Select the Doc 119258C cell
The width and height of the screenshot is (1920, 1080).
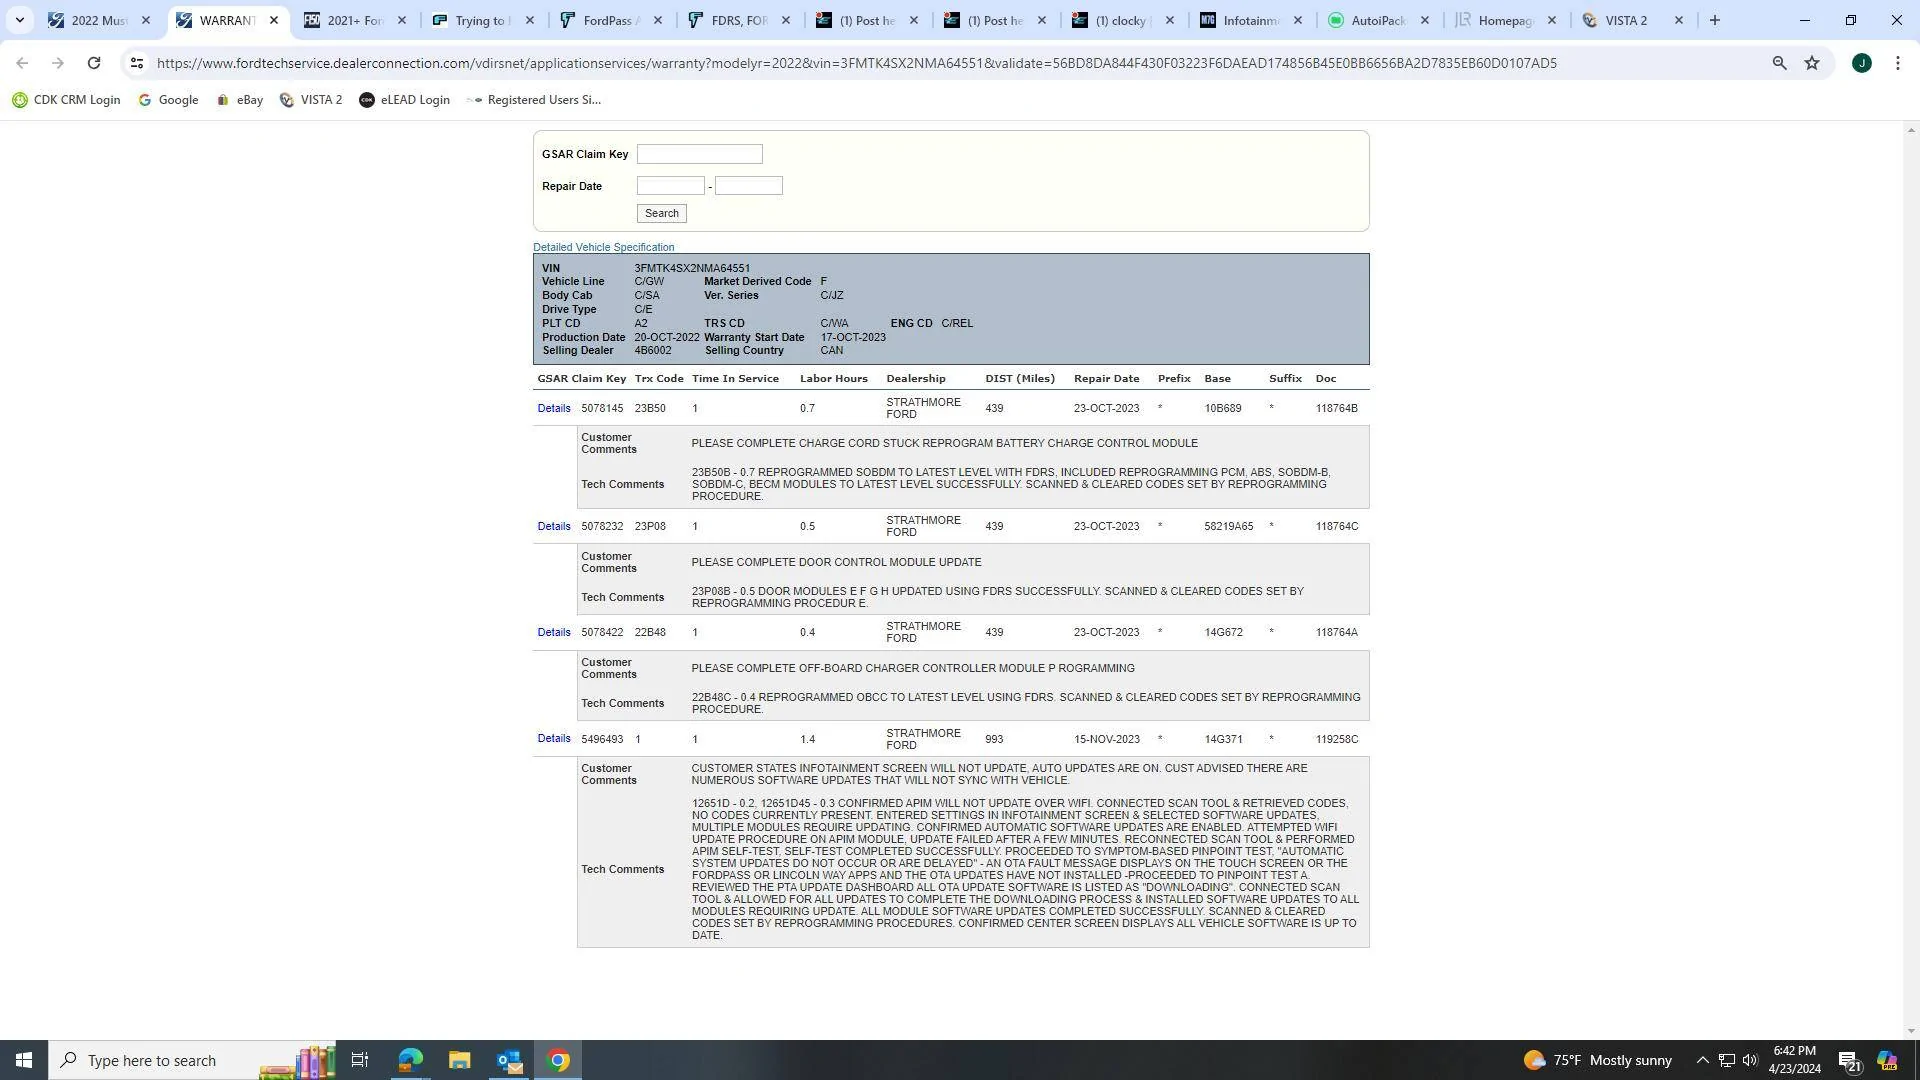[1336, 739]
